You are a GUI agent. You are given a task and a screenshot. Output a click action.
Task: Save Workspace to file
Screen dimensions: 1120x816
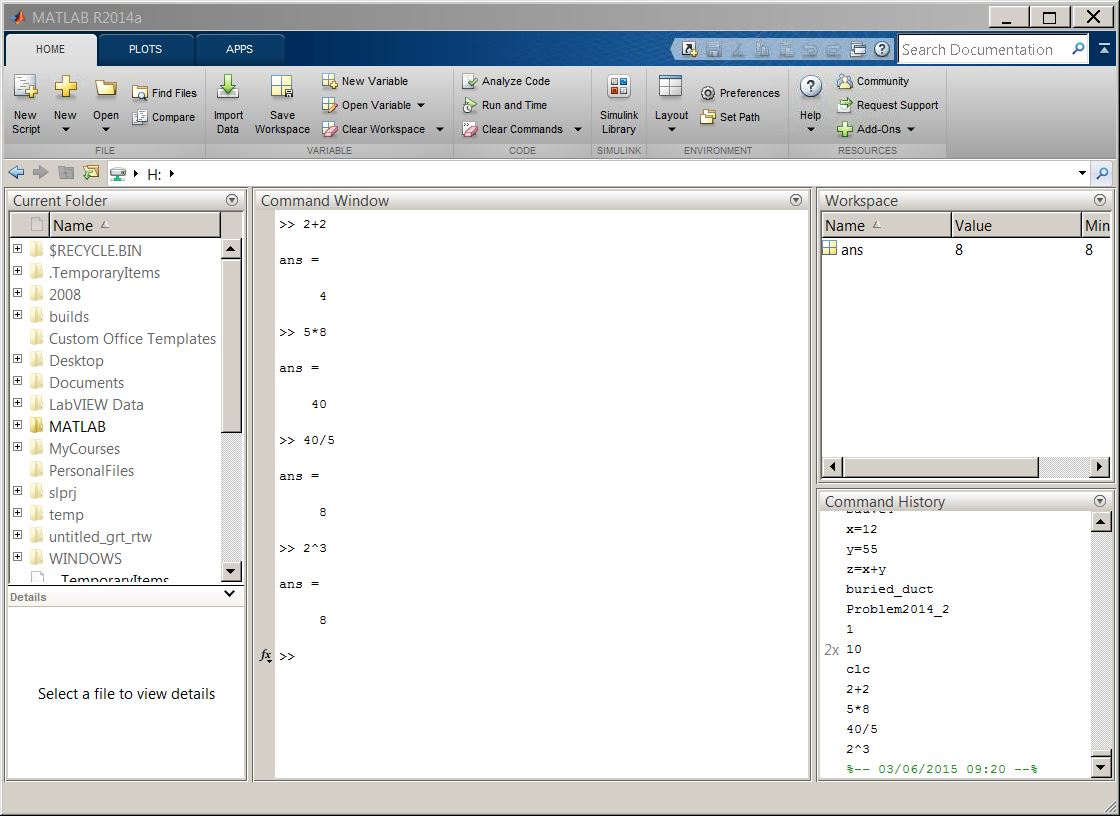click(x=282, y=104)
